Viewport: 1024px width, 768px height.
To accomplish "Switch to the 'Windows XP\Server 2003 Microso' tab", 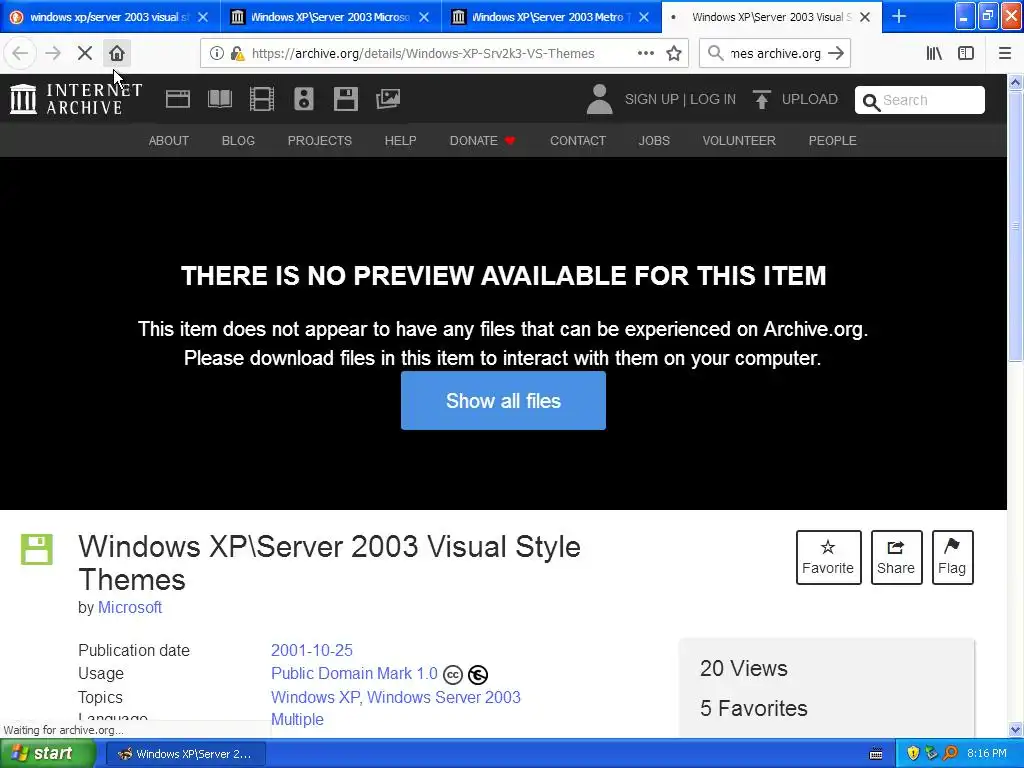I will coord(330,17).
